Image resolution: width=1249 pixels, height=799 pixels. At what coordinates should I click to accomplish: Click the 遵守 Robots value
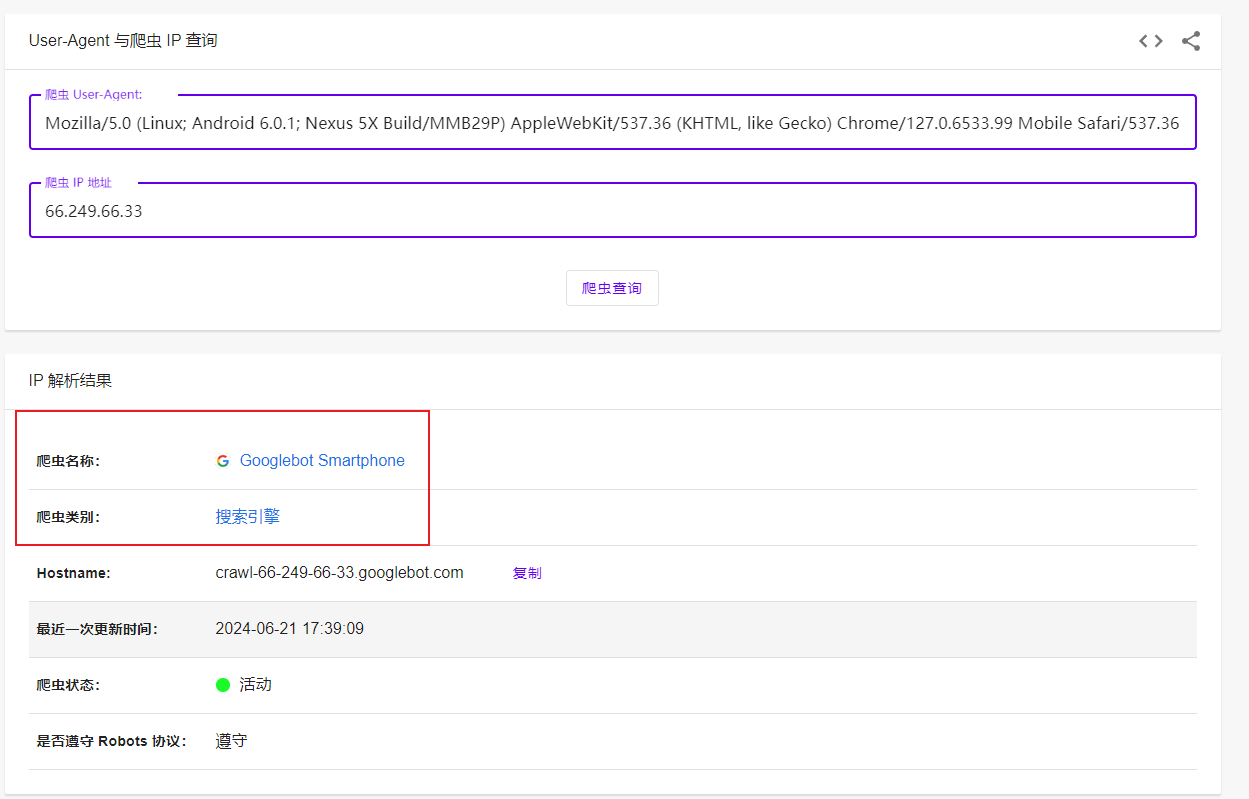coord(231,741)
